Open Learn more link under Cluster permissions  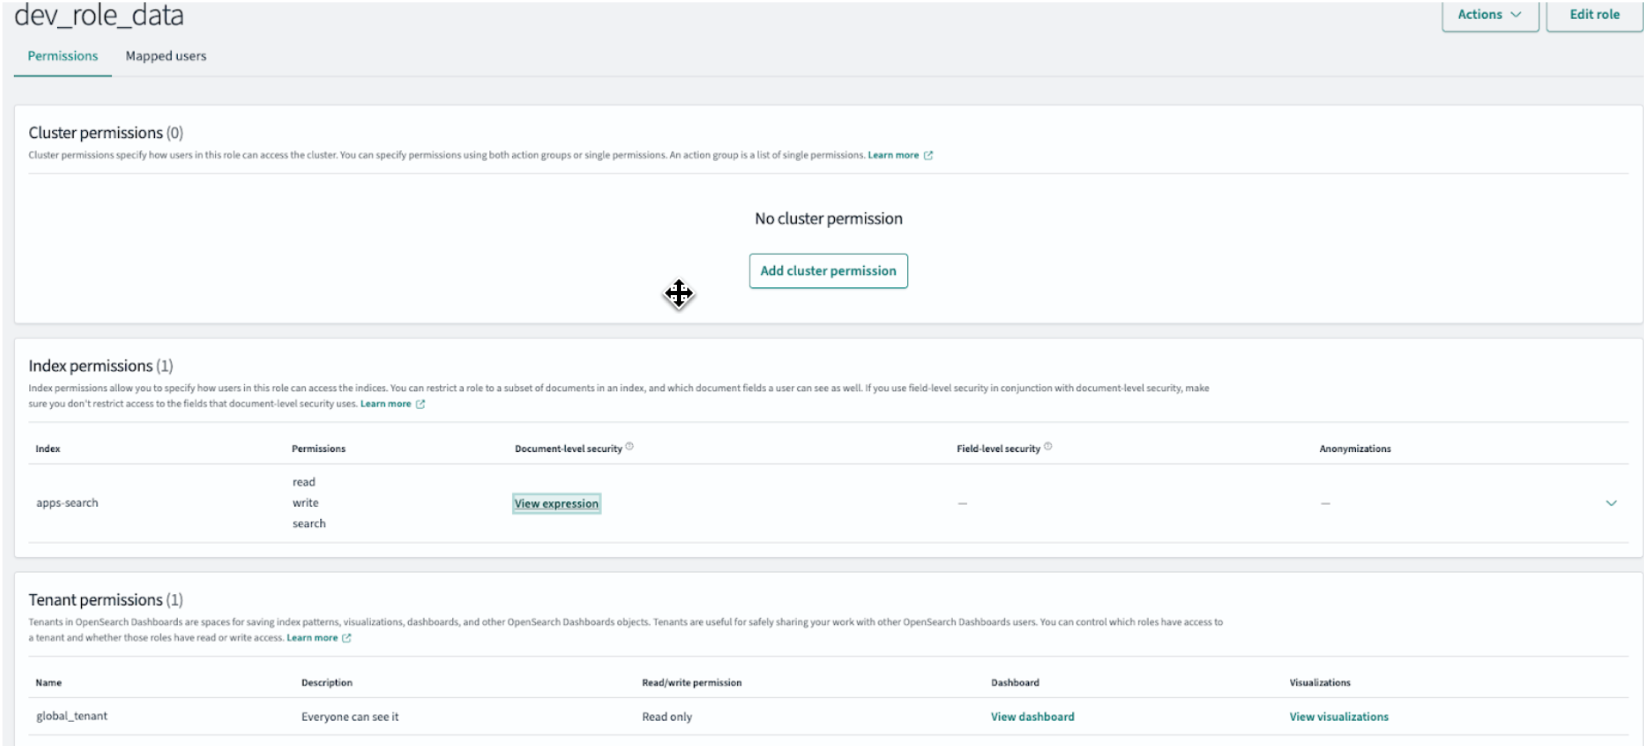tap(893, 156)
